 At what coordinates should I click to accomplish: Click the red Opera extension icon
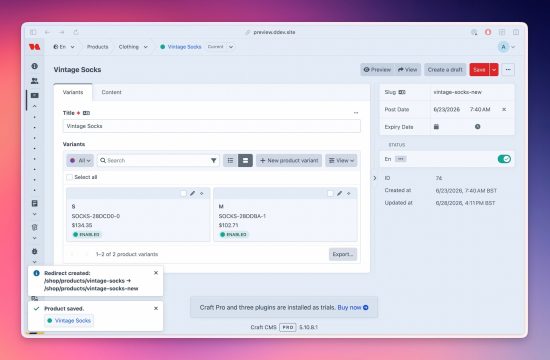coord(488,32)
